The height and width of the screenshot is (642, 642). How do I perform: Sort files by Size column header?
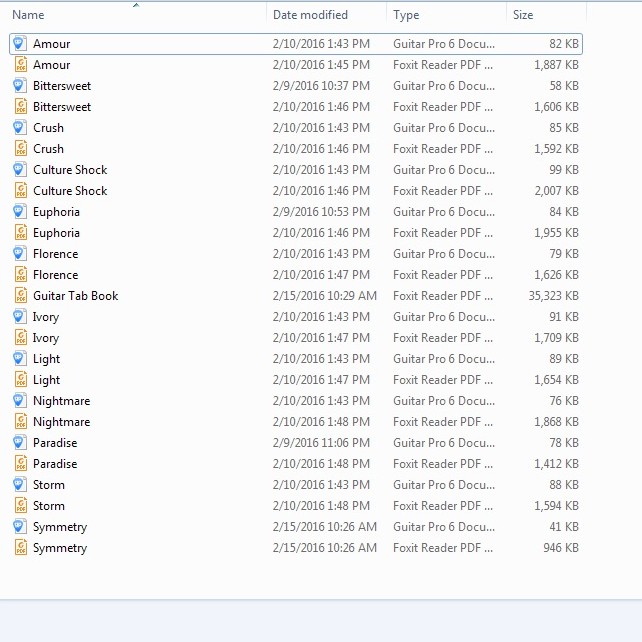pyautogui.click(x=523, y=15)
